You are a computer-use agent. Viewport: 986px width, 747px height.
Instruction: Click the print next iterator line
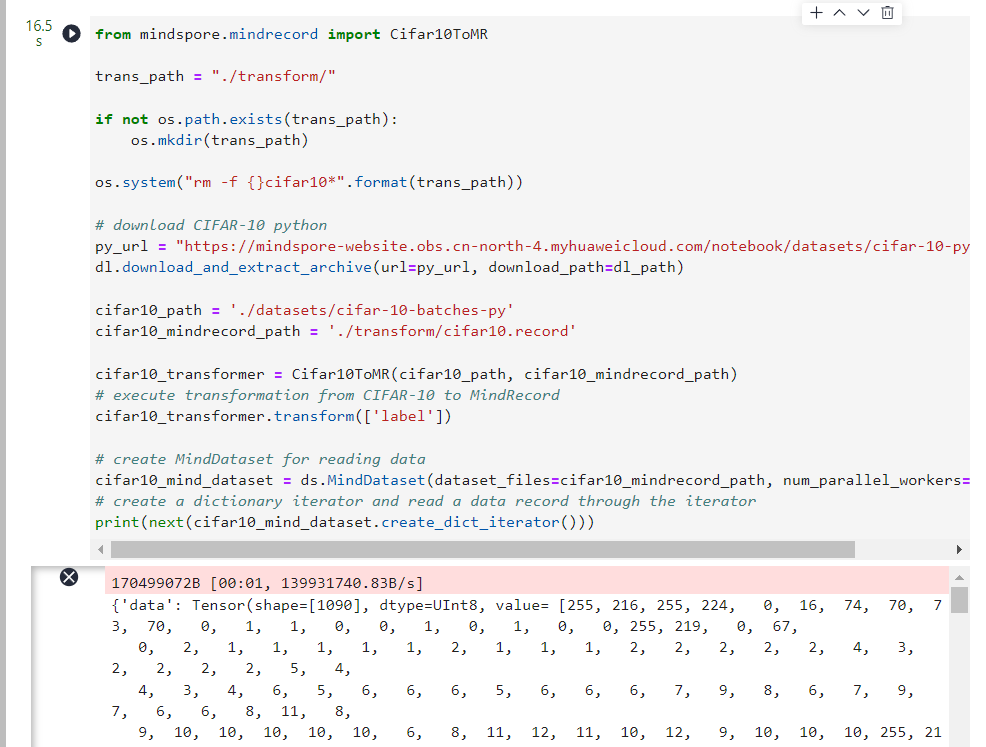344,522
